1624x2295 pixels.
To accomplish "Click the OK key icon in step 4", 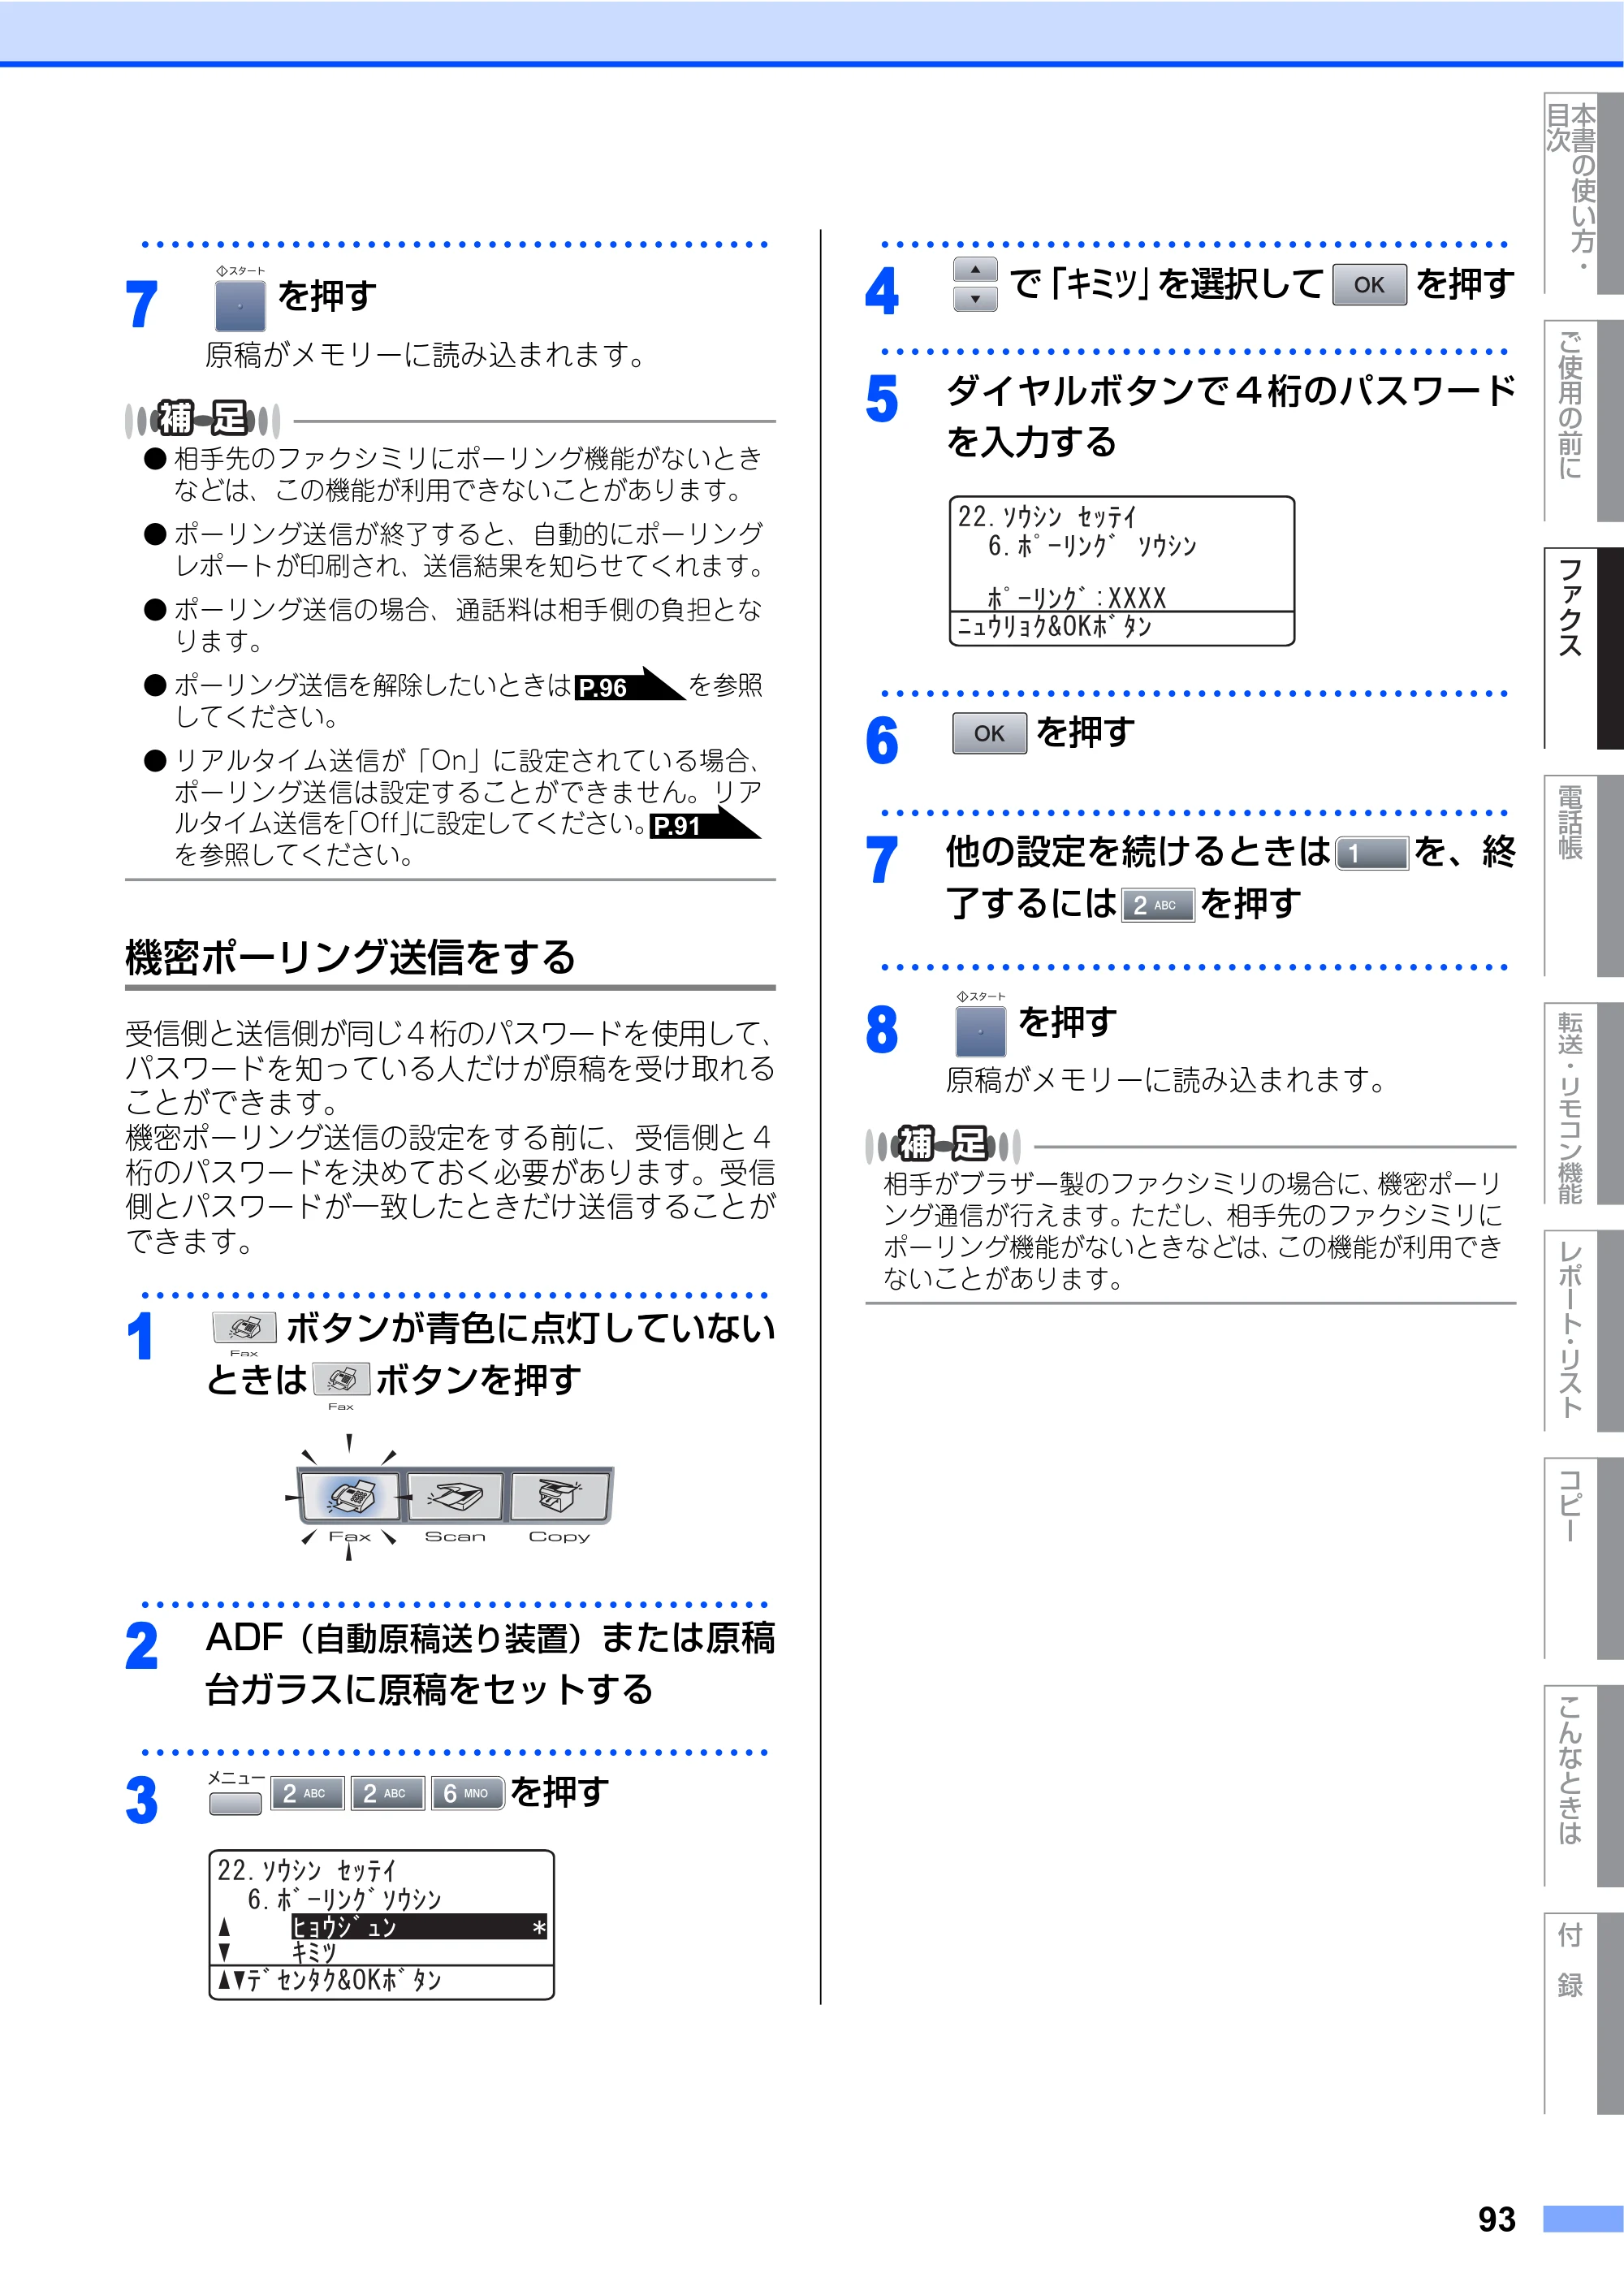I will click(1369, 285).
